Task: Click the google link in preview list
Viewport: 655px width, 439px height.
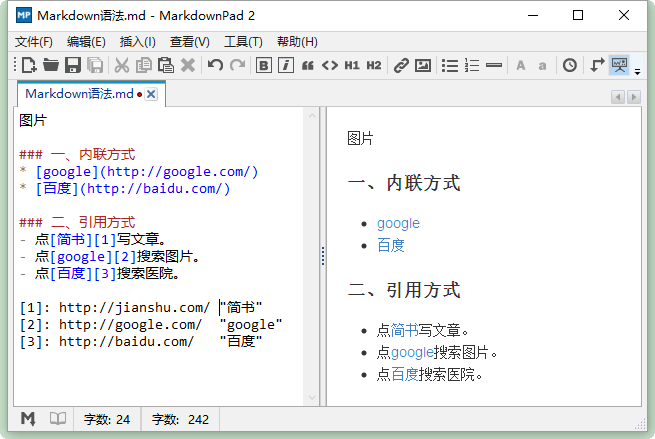Action: point(398,223)
